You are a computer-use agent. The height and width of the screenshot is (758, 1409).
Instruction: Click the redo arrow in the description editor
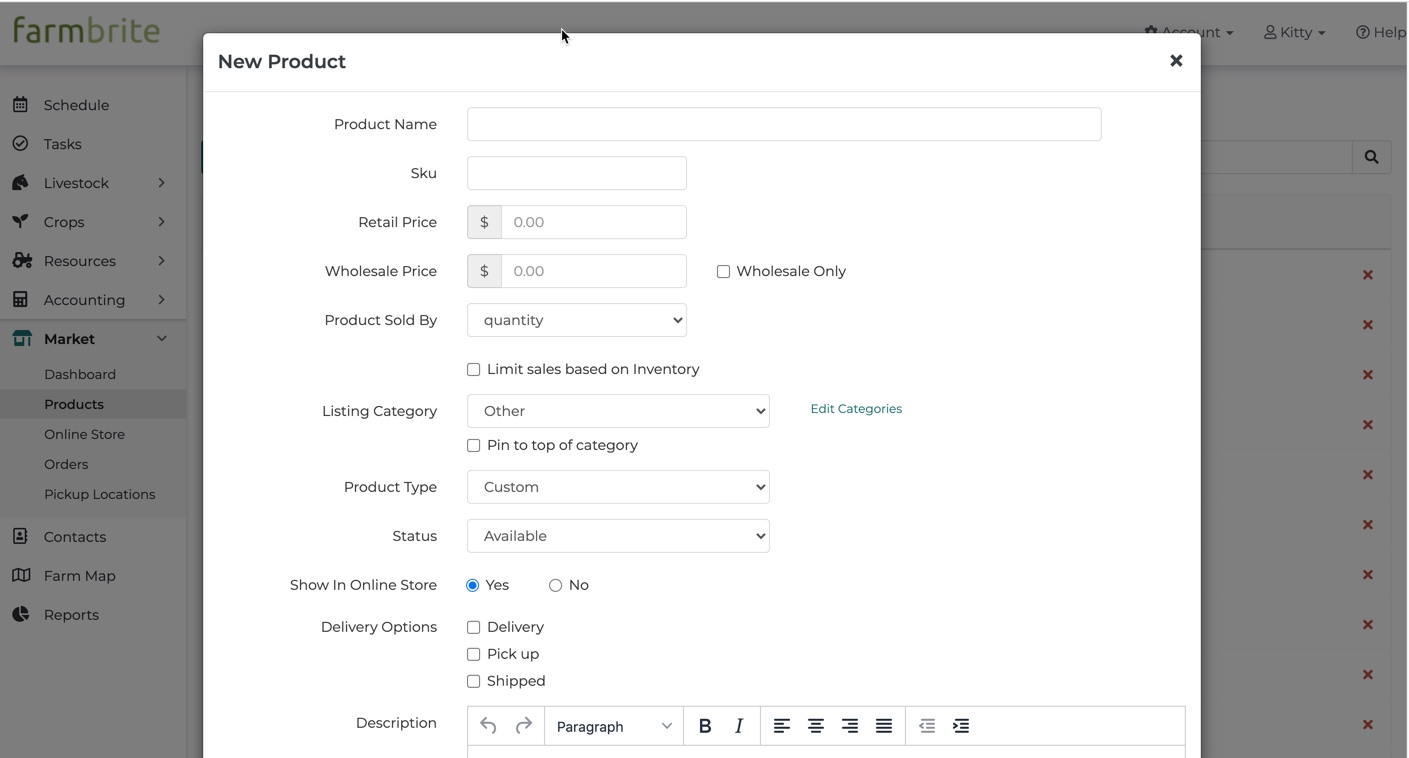[x=523, y=726]
